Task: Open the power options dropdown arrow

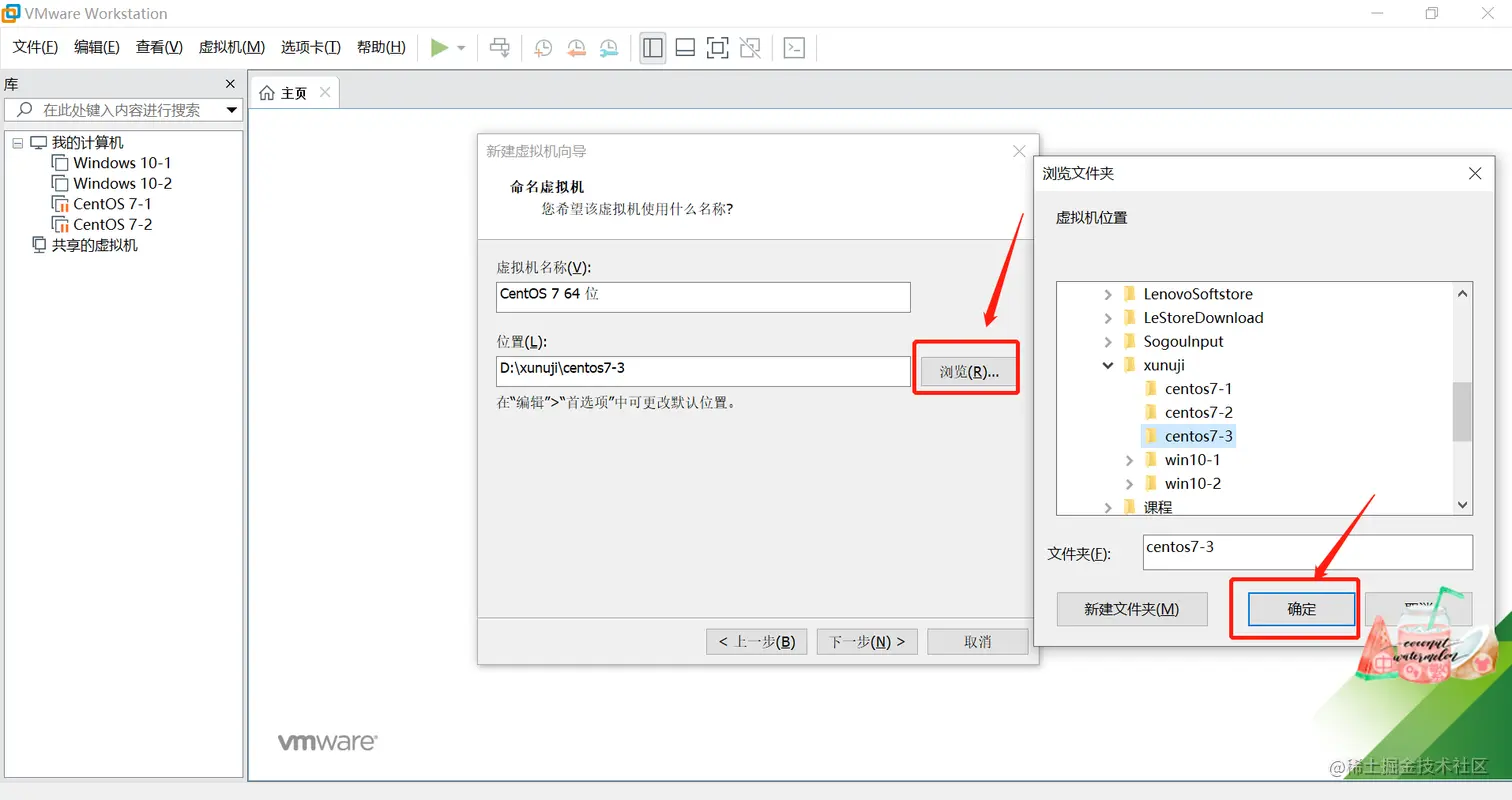Action: click(x=461, y=48)
